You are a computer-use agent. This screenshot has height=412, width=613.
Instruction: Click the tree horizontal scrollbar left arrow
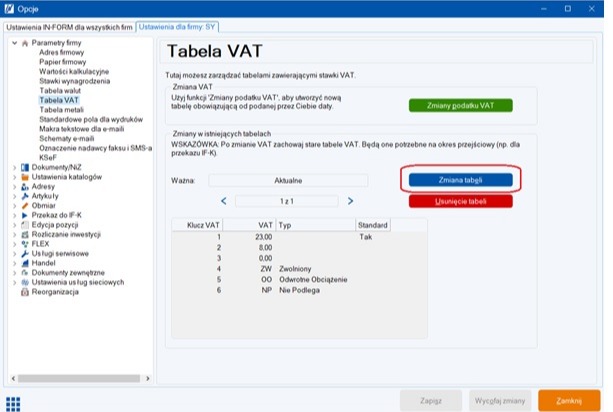13,378
